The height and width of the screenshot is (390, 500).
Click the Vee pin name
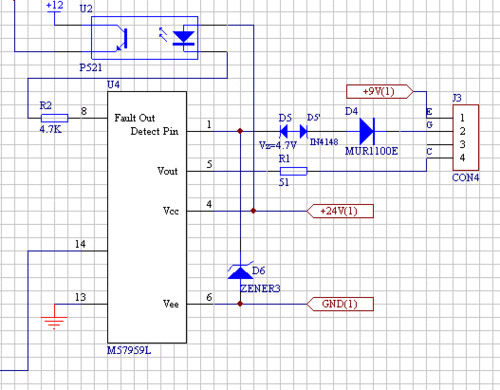pos(171,304)
